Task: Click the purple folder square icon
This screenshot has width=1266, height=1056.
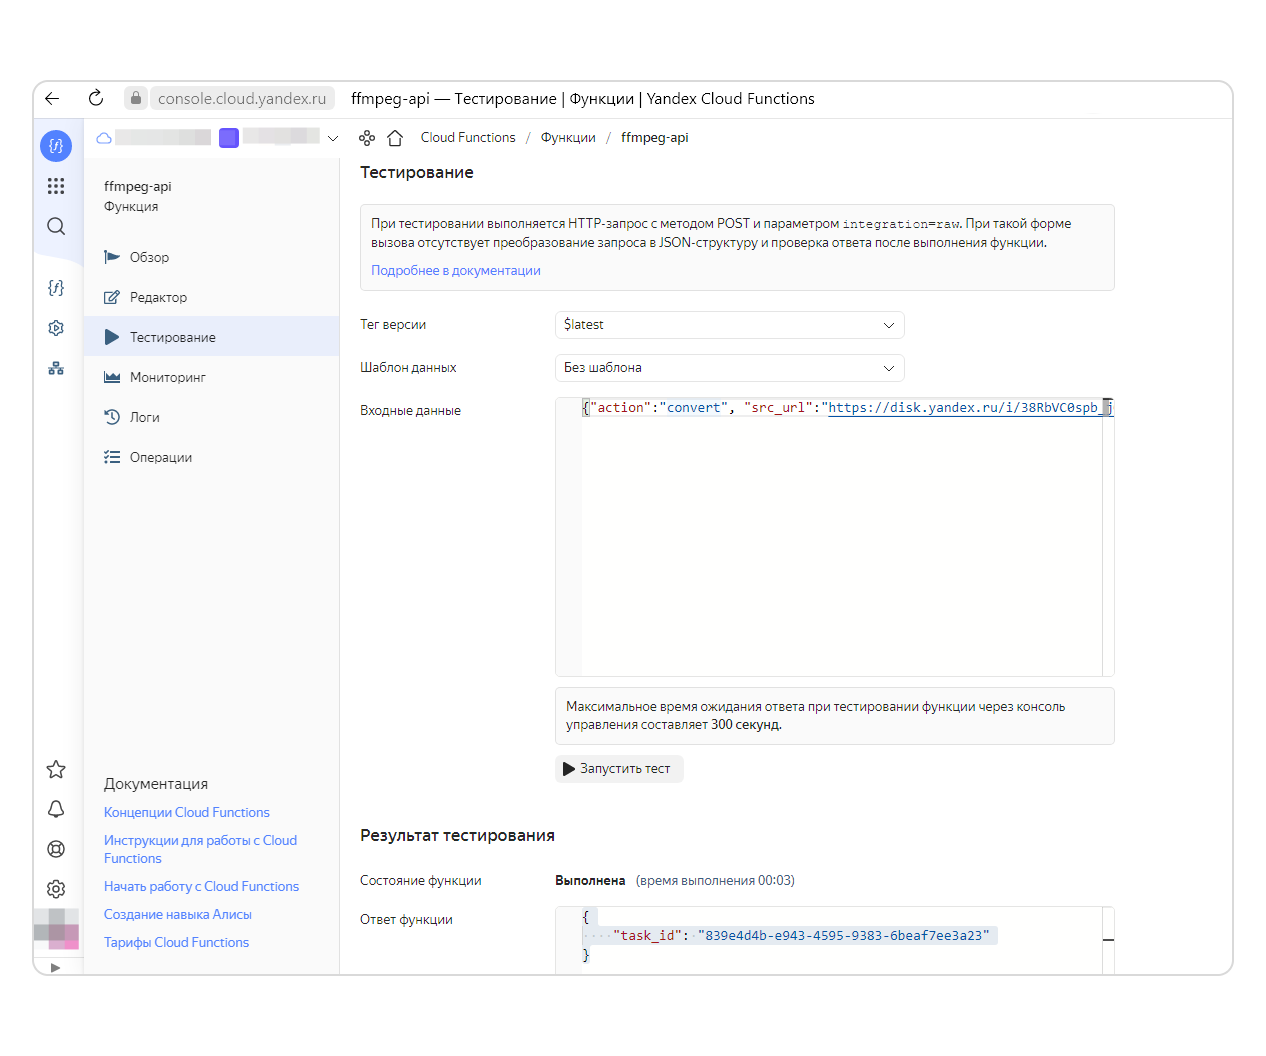Action: [229, 138]
